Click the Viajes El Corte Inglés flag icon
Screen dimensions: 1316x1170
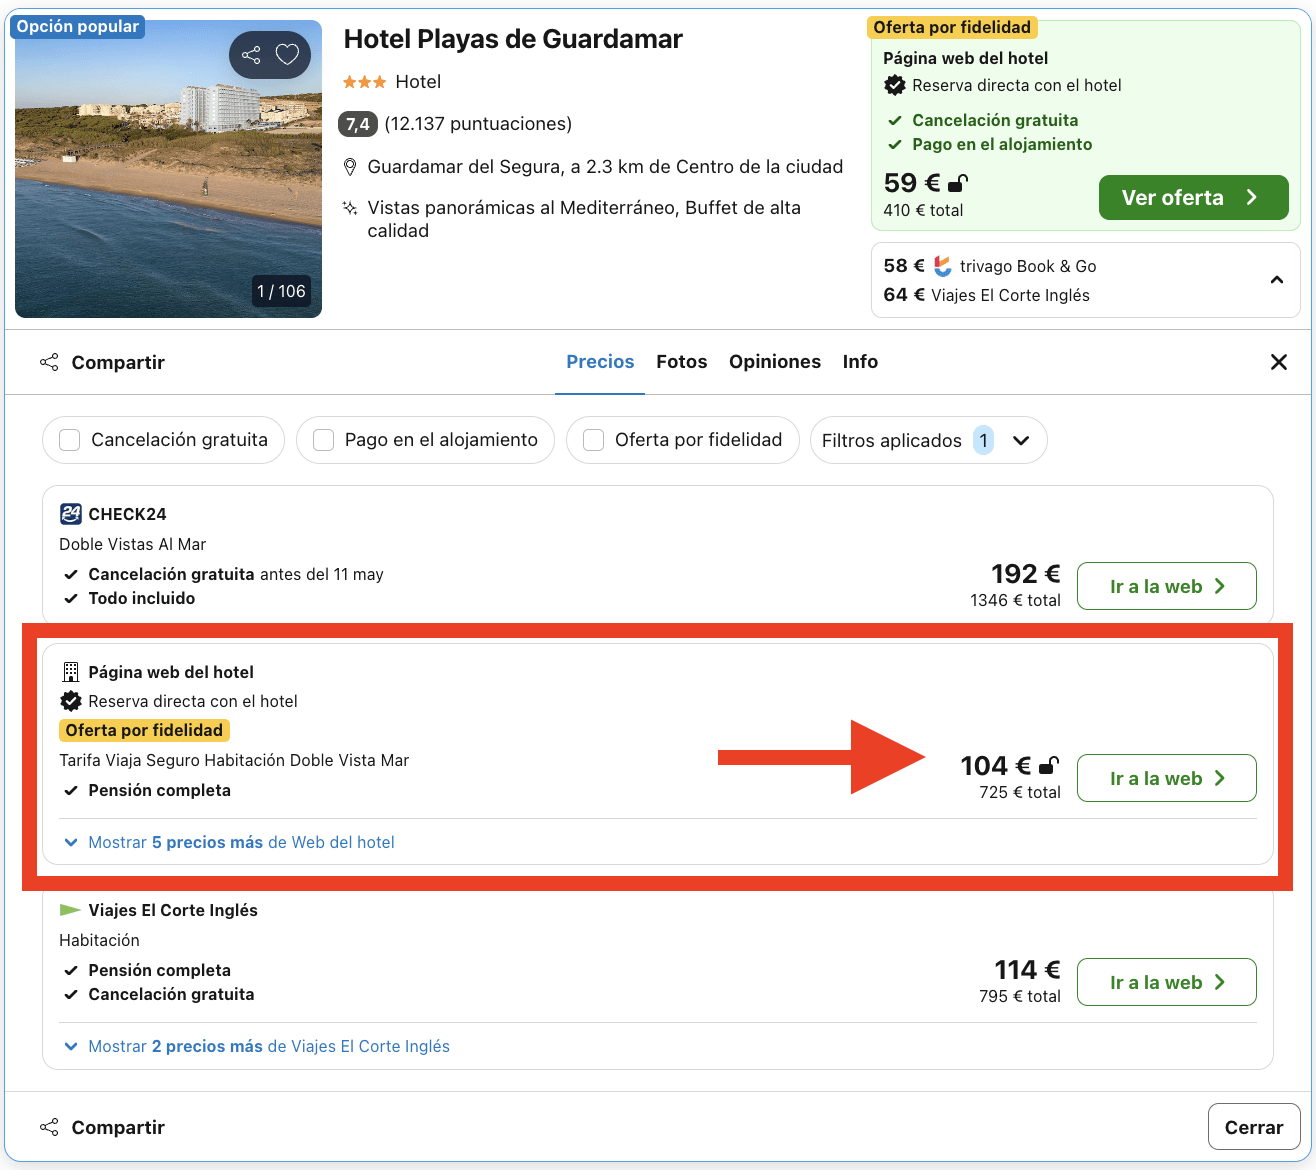click(x=69, y=910)
